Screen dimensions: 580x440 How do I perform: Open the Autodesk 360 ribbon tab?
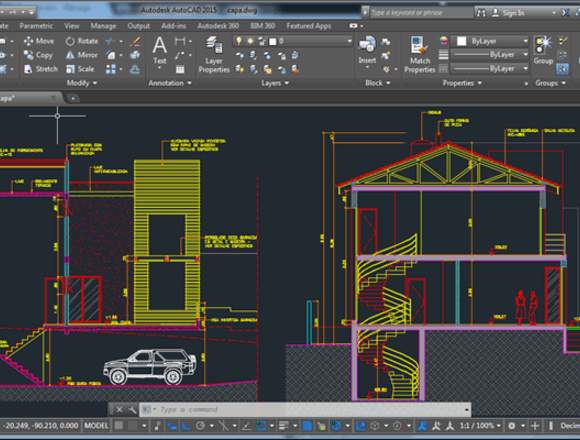[x=218, y=26]
